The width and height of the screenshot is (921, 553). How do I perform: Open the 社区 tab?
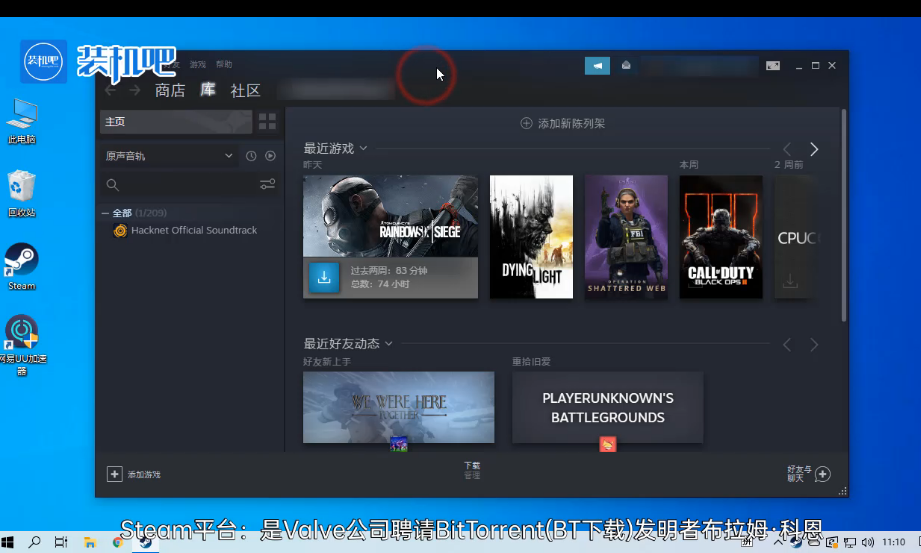pyautogui.click(x=245, y=91)
